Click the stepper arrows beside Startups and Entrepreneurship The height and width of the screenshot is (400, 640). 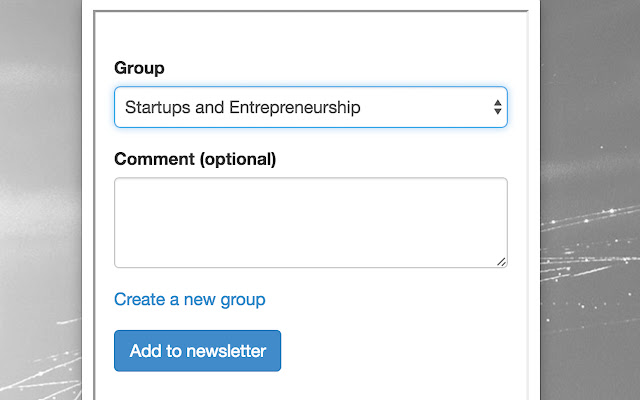tap(497, 107)
